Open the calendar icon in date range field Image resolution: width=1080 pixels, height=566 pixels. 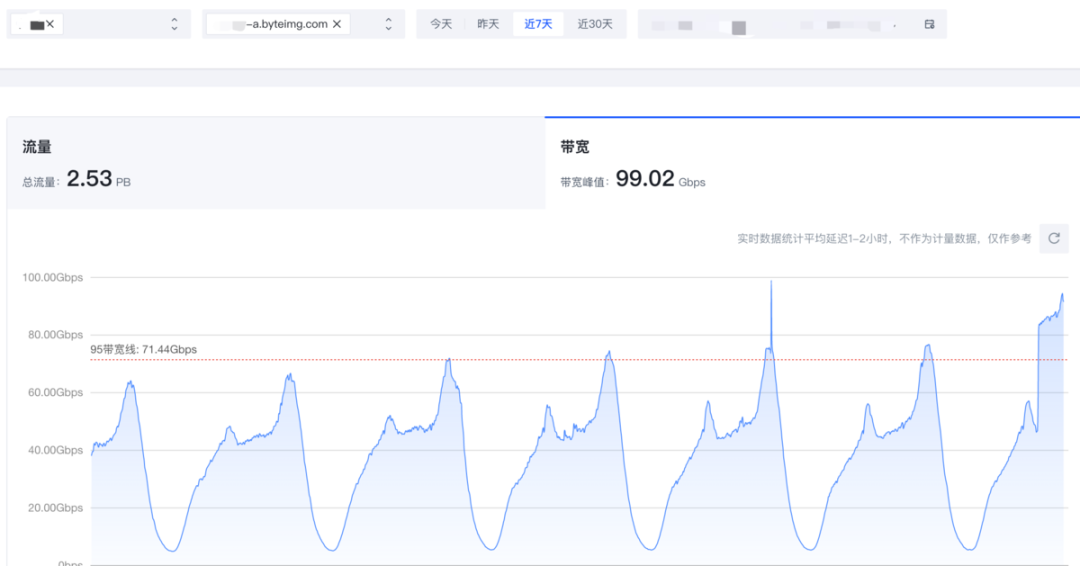[929, 24]
